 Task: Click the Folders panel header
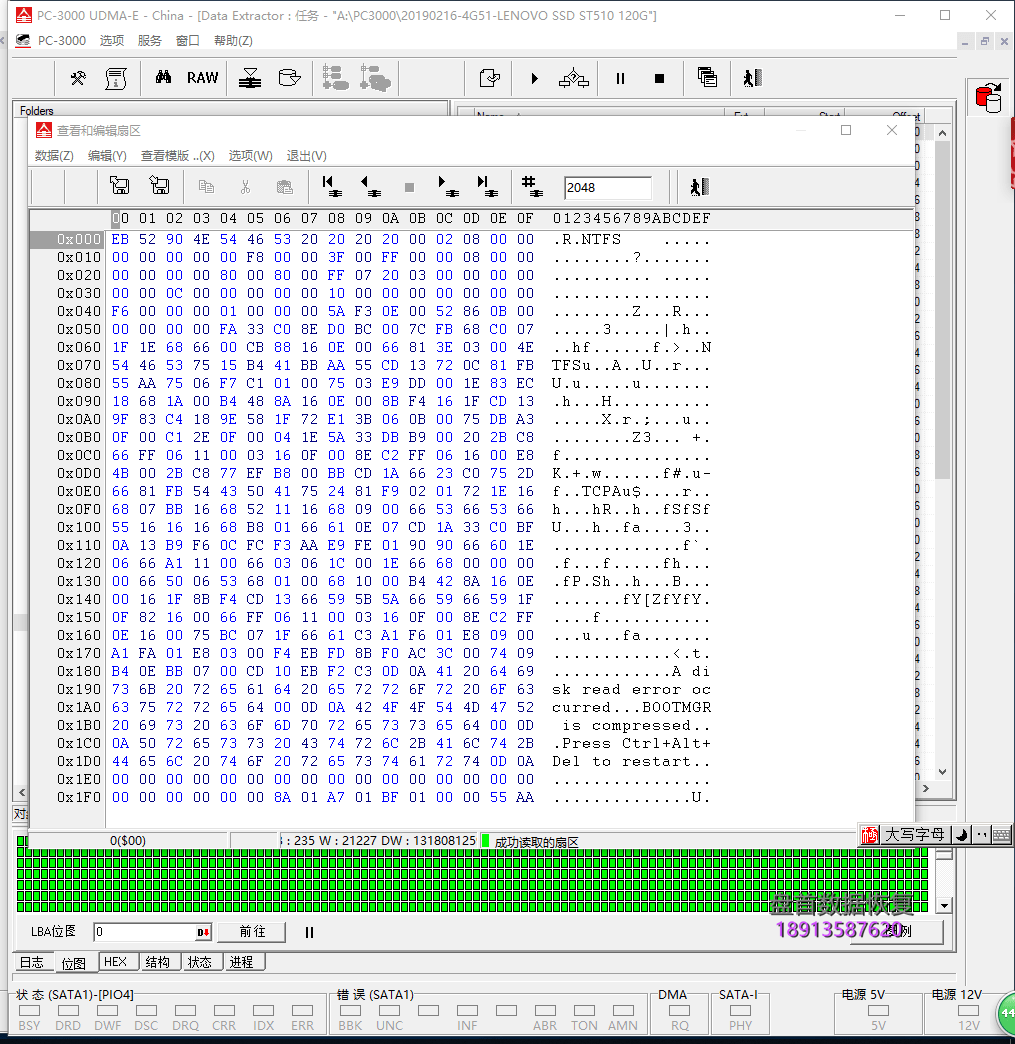tap(230, 111)
